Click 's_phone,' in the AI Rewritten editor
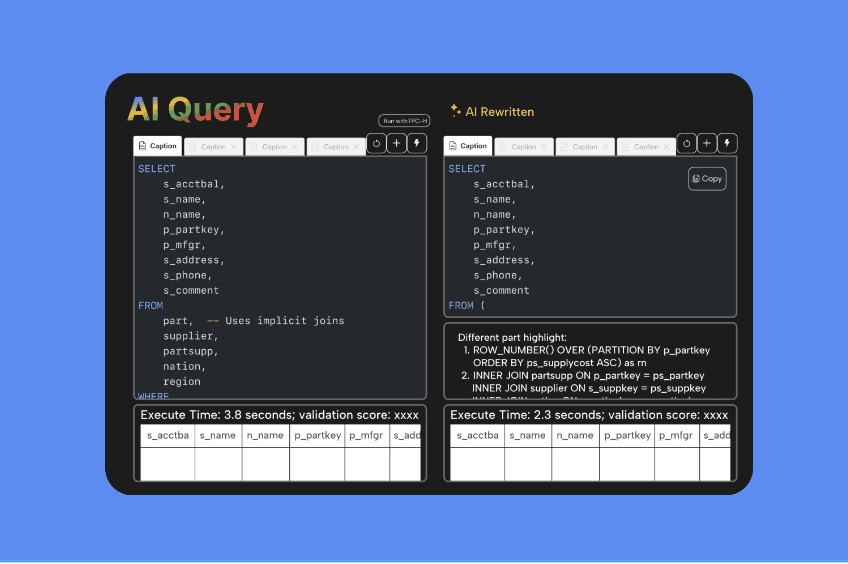Viewport: 848px width, 564px height. pyautogui.click(x=498, y=275)
